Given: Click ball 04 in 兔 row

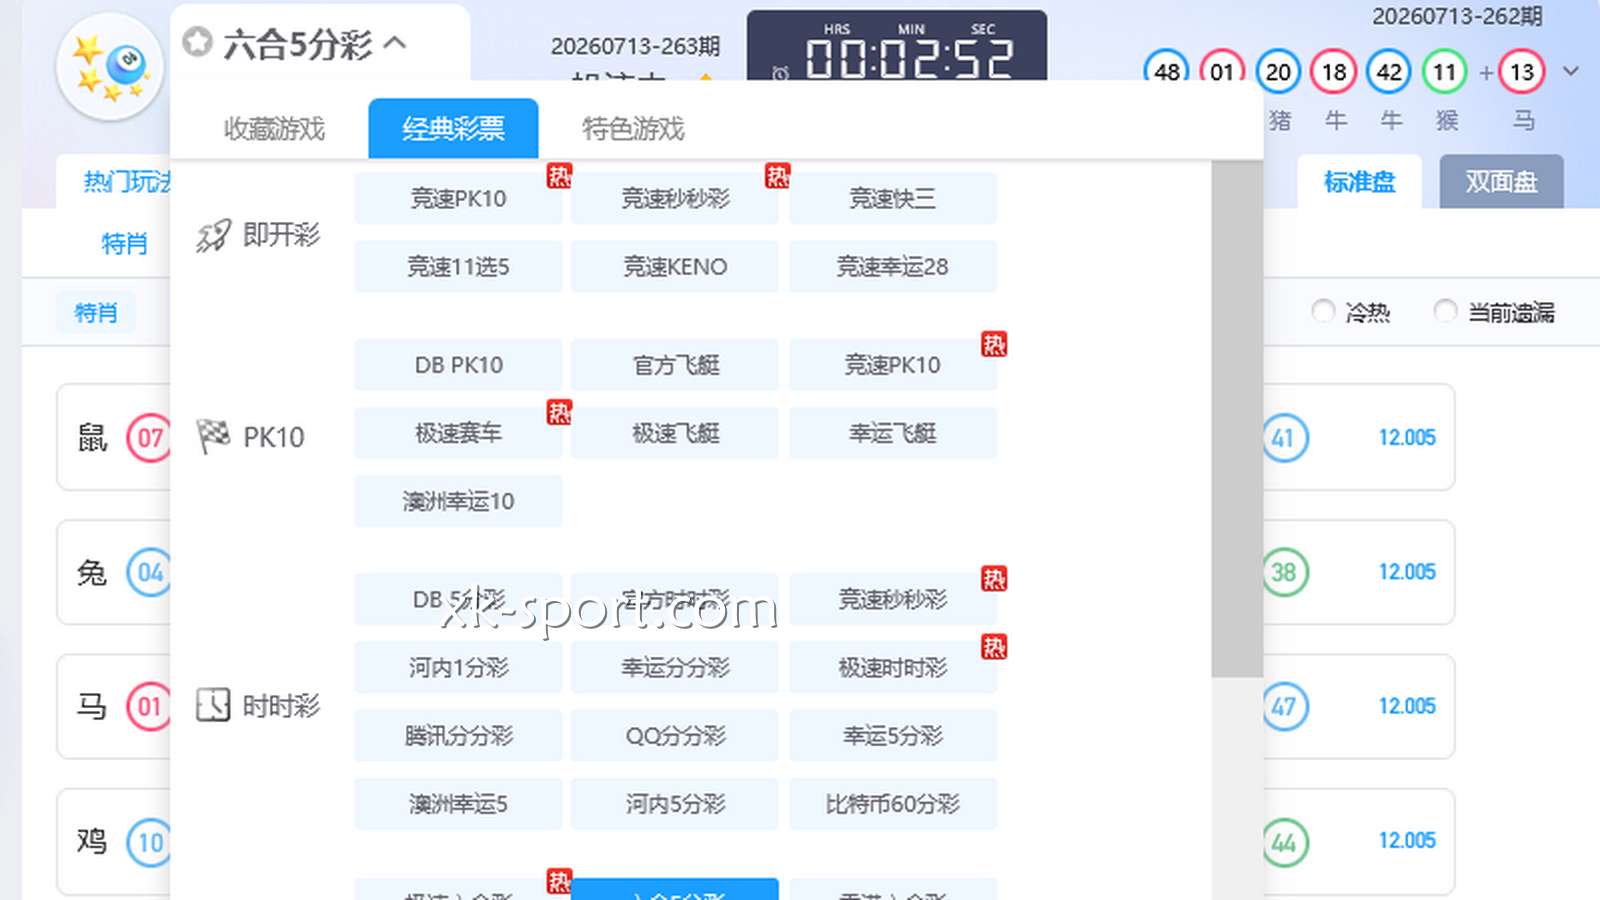Looking at the screenshot, I should click(149, 572).
